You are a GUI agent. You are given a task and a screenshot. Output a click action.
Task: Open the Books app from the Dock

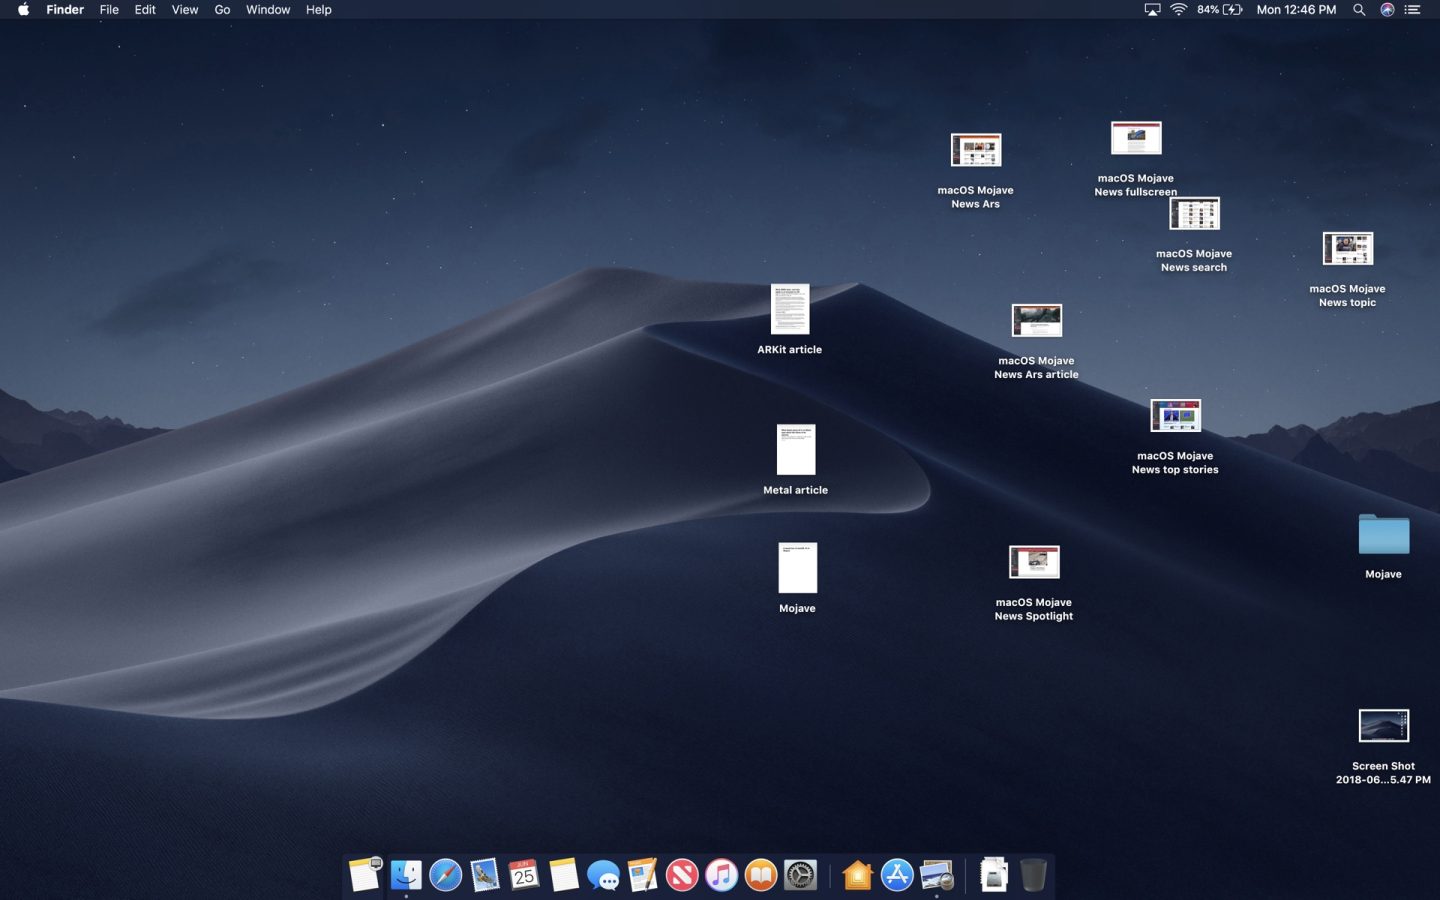coord(760,875)
